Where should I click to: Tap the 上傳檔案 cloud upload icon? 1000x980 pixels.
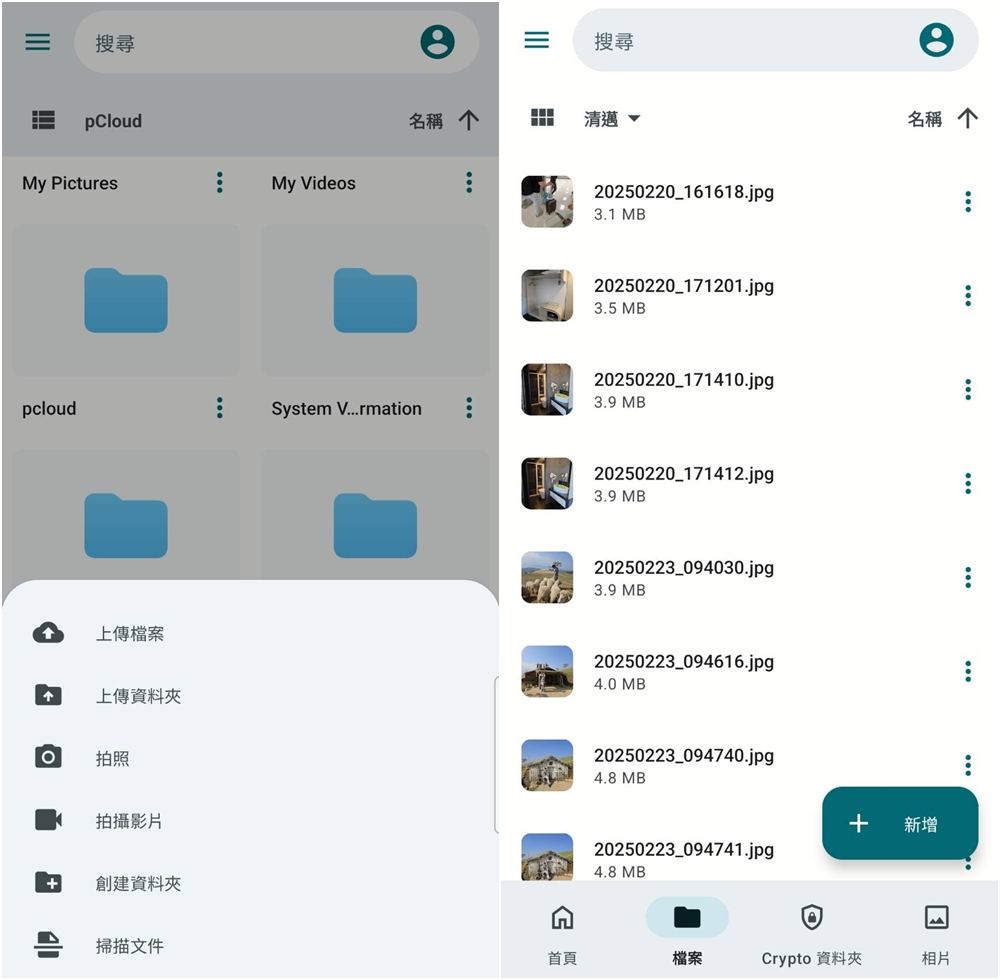(48, 633)
